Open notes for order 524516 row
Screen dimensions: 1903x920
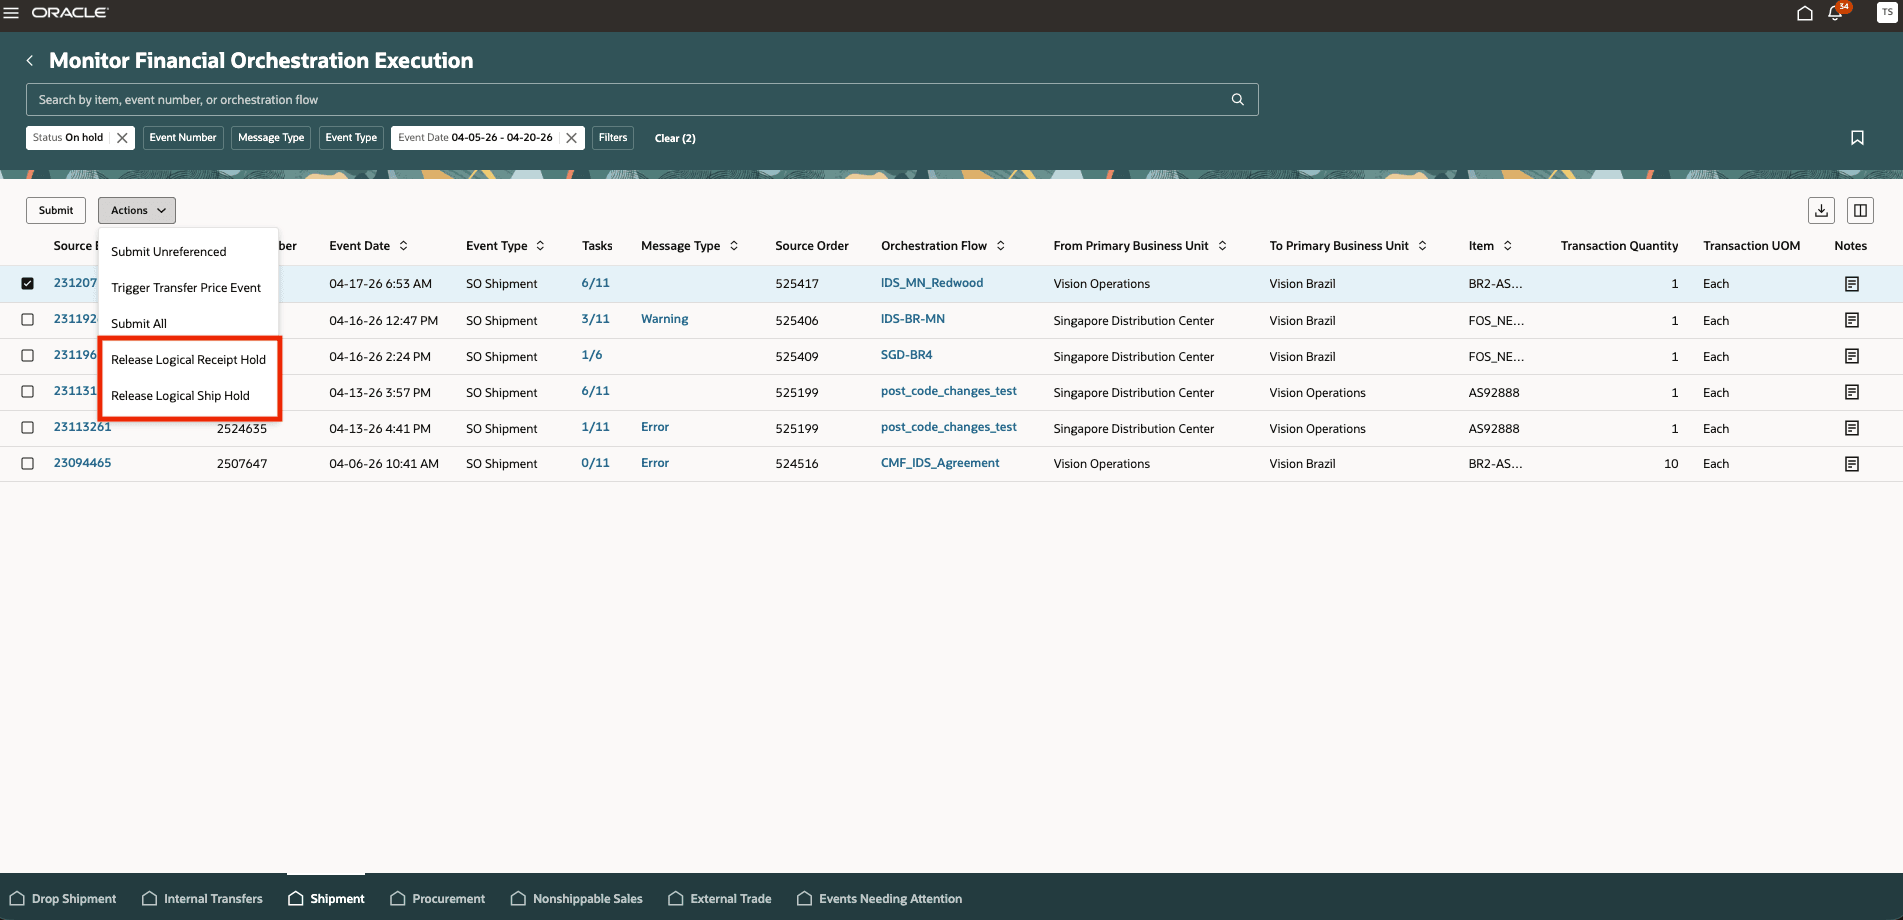pos(1851,464)
